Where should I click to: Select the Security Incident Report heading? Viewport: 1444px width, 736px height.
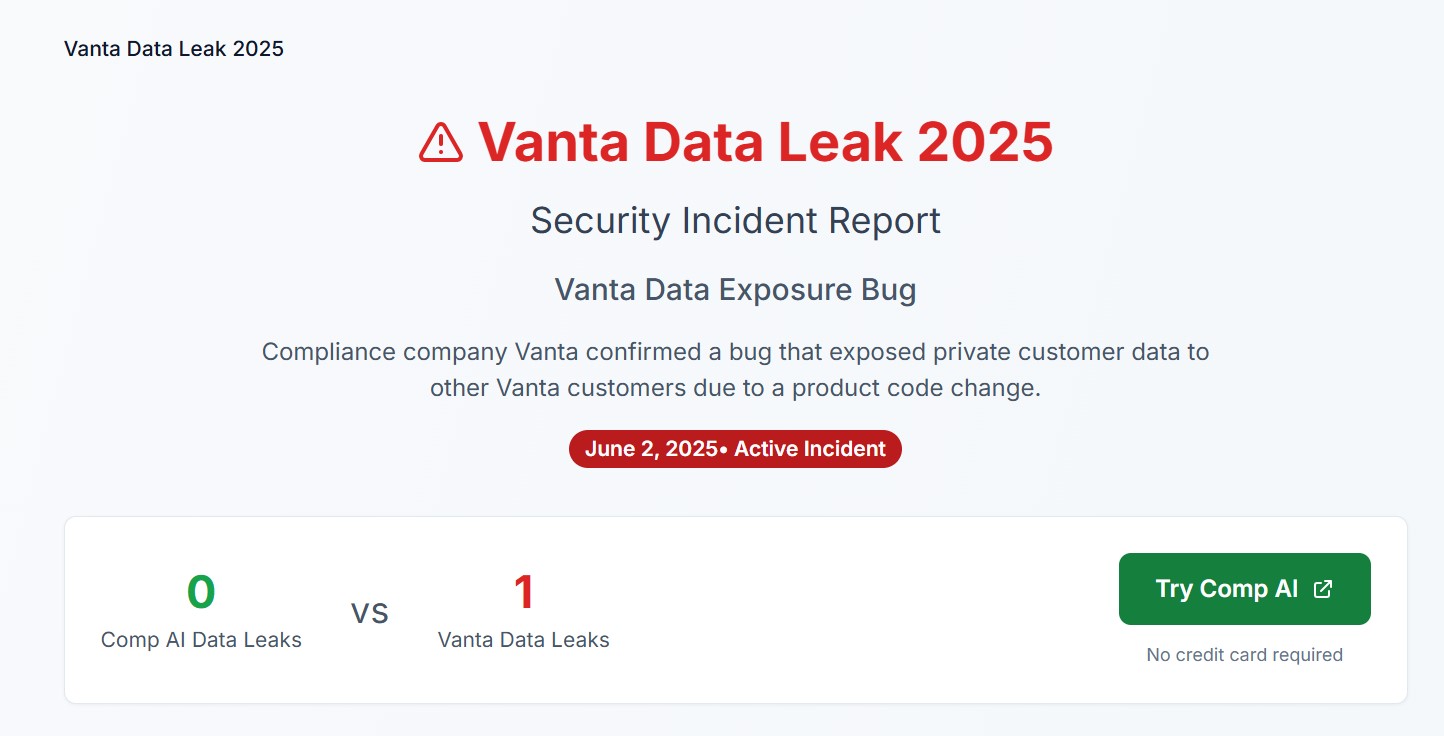[735, 220]
